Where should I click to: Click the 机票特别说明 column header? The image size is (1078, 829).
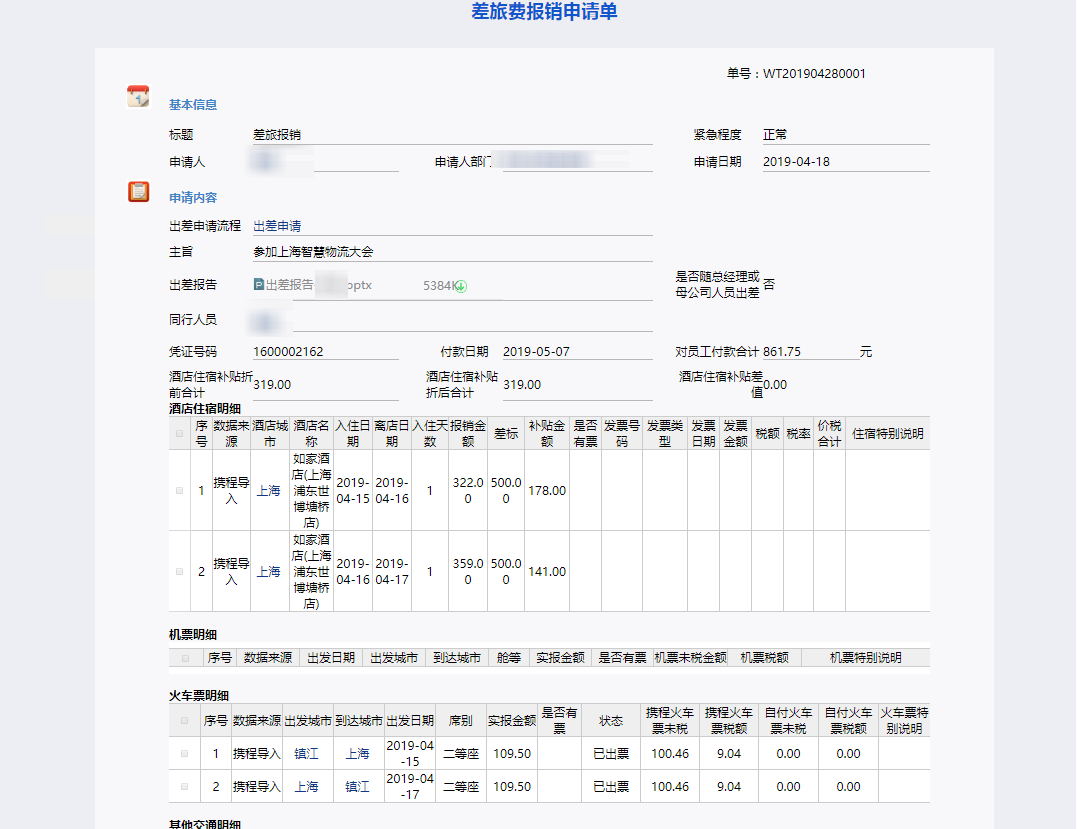click(x=866, y=658)
